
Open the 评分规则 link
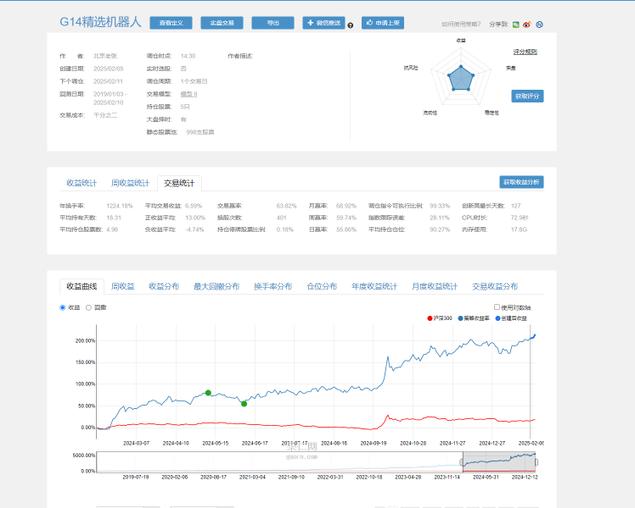[525, 51]
